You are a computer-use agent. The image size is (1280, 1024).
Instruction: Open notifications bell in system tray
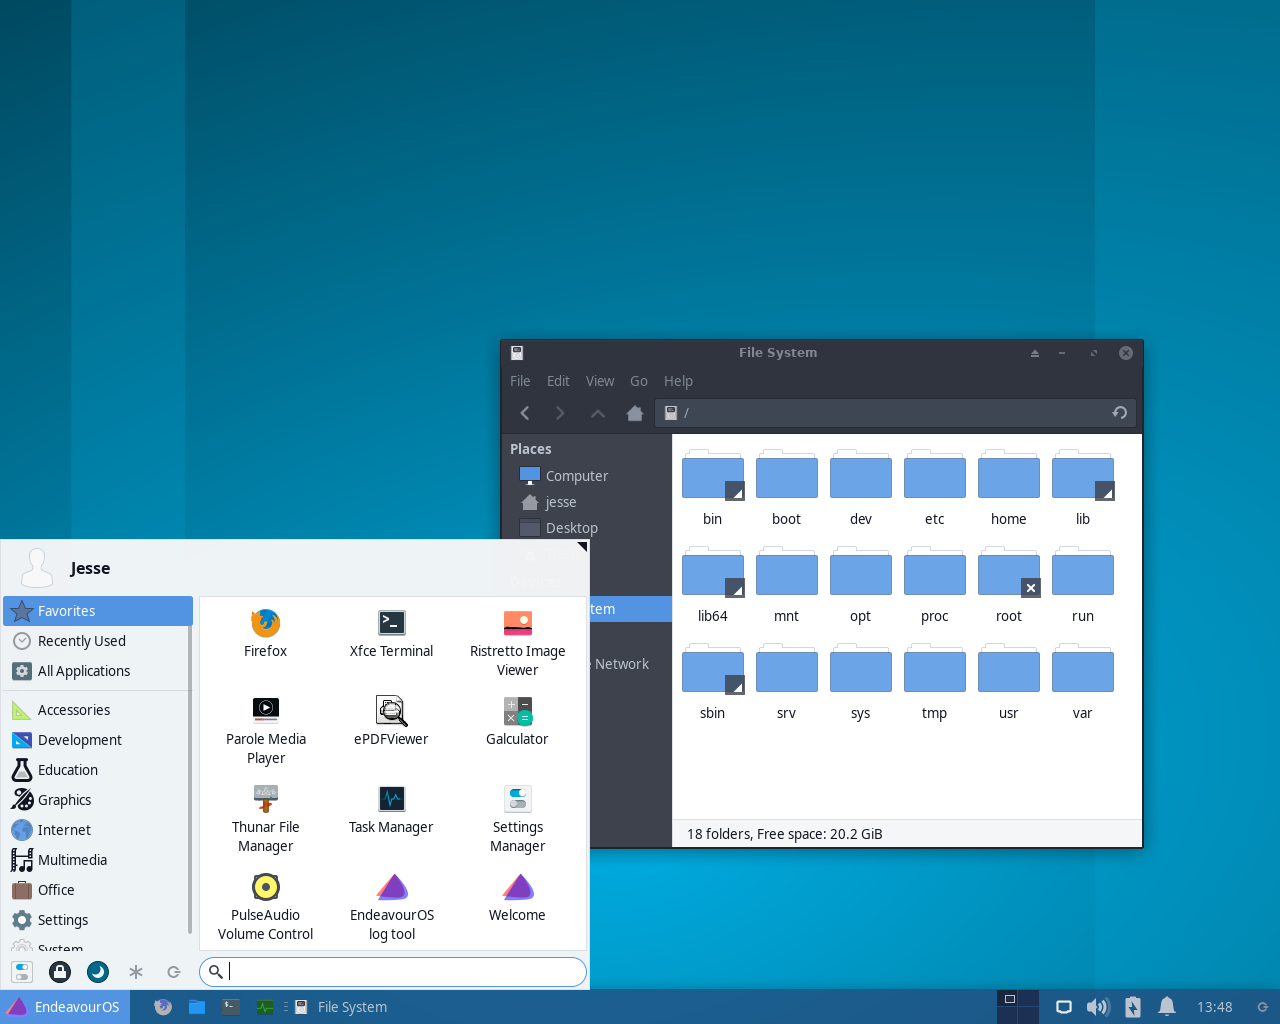1167,1007
